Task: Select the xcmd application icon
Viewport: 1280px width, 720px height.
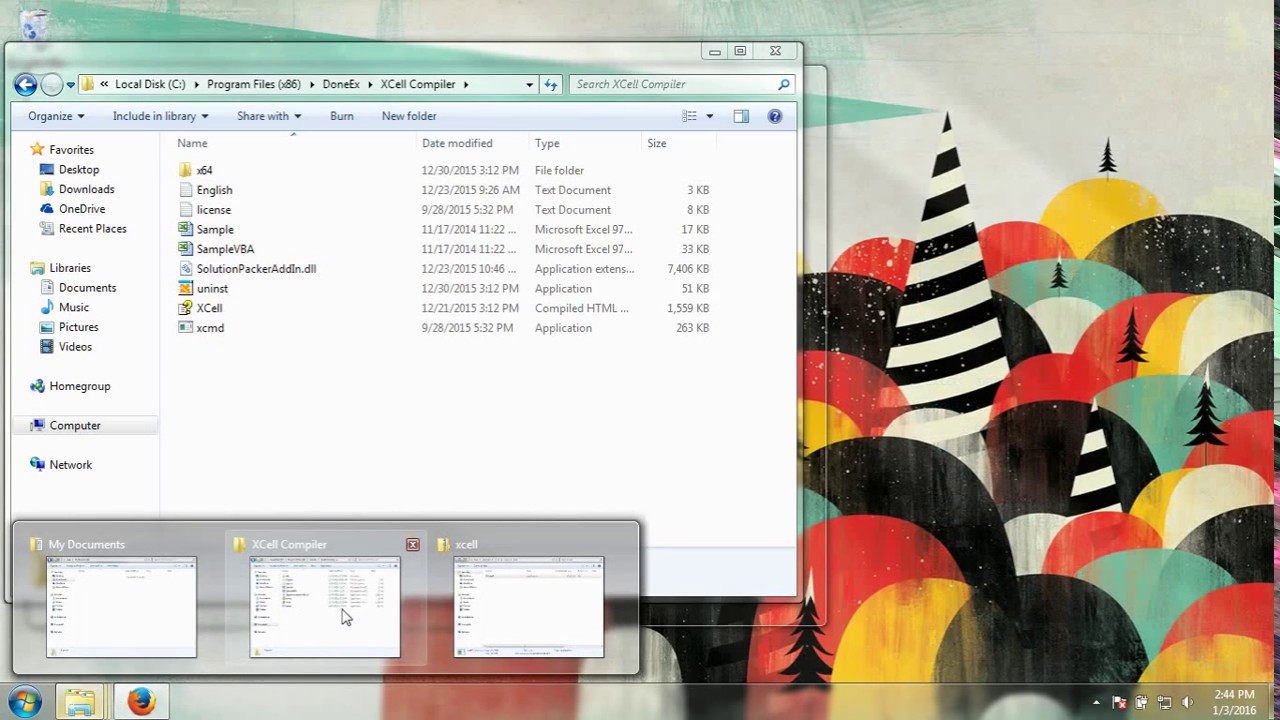Action: pos(185,328)
